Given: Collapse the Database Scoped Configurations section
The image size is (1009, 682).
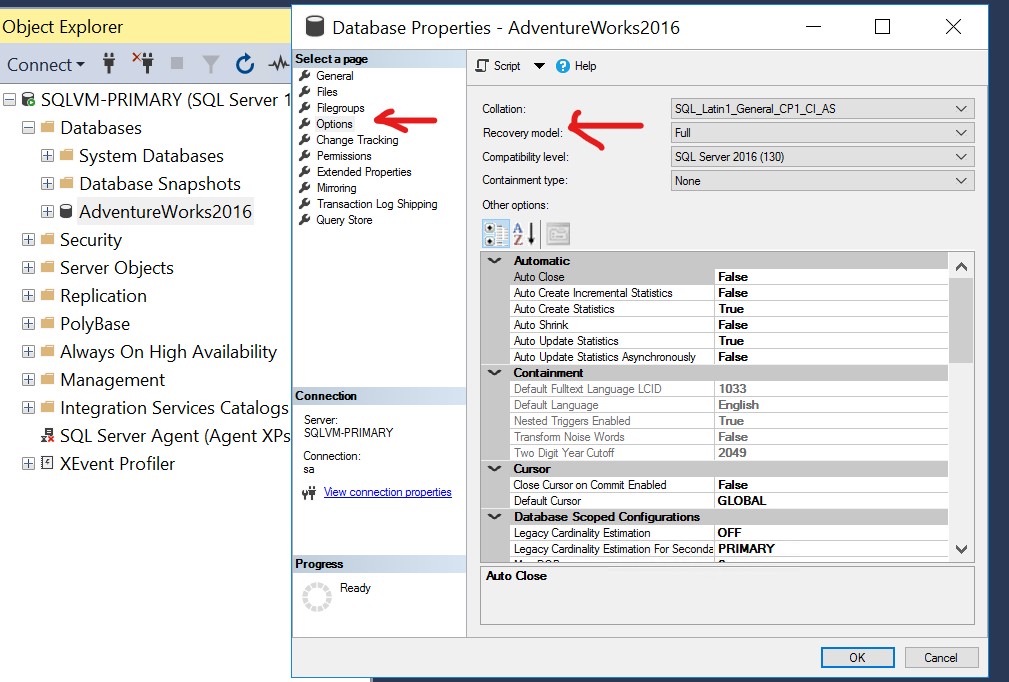Looking at the screenshot, I should (495, 517).
